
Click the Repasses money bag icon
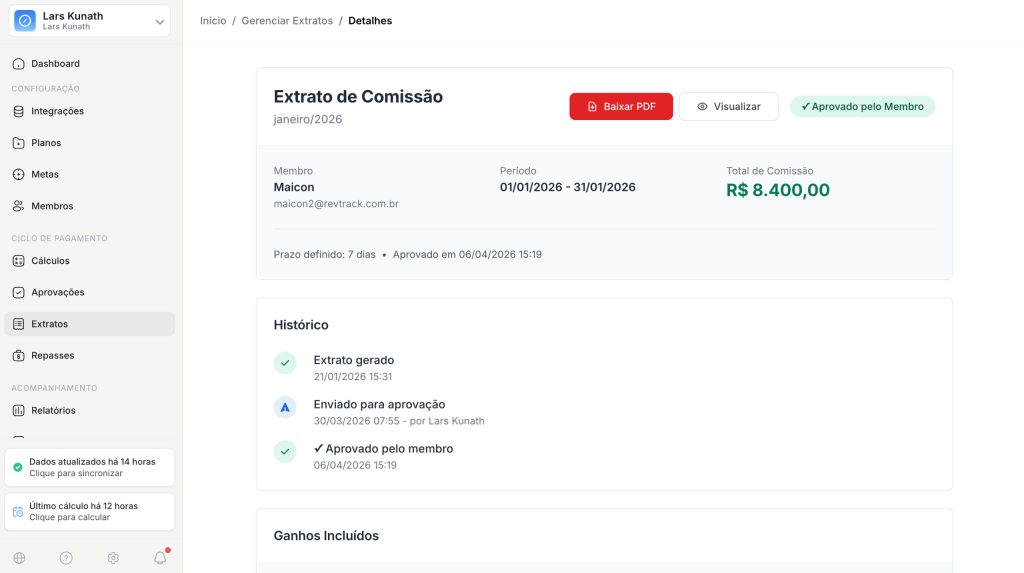click(18, 355)
